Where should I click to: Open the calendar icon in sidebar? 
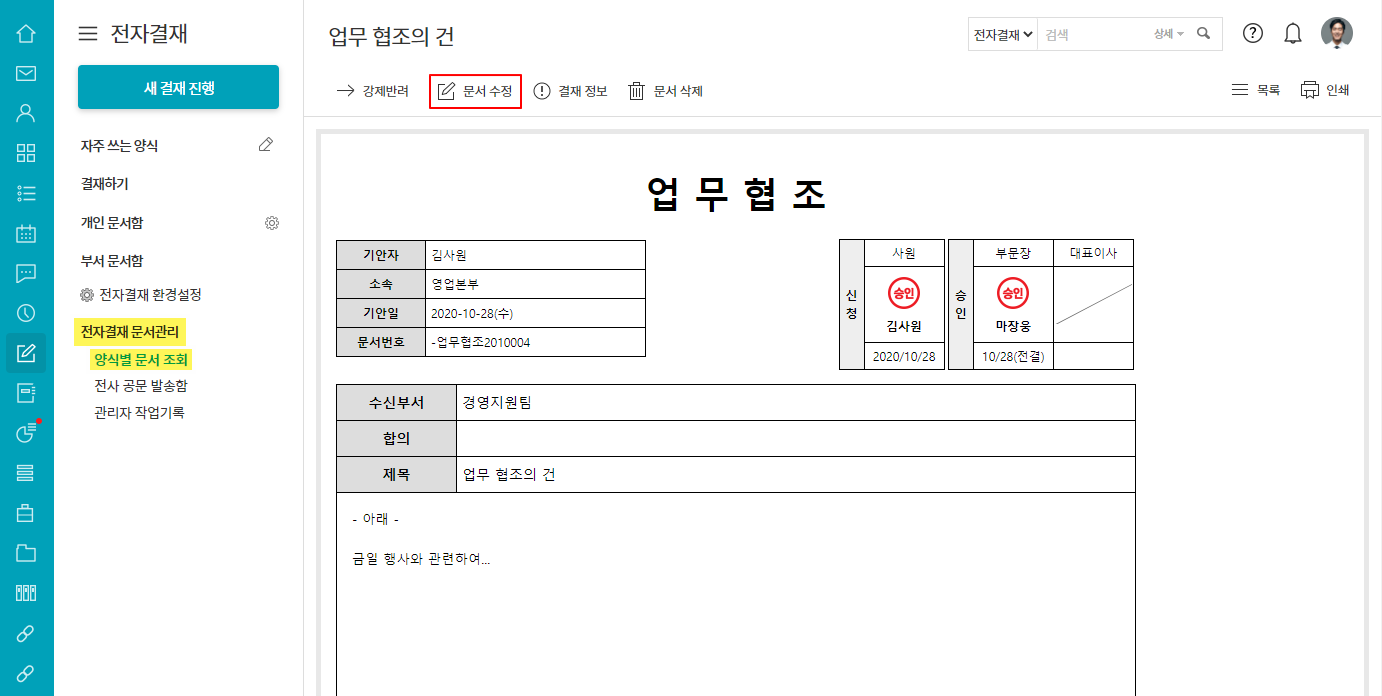[x=26, y=234]
